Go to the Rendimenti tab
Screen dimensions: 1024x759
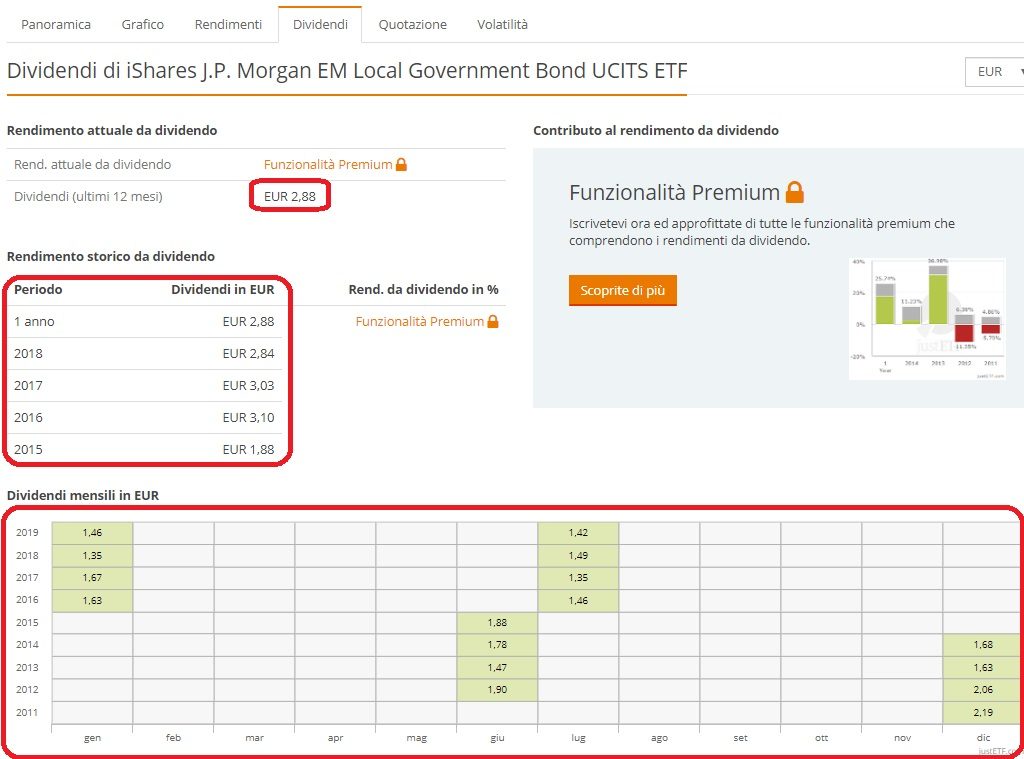coord(228,24)
